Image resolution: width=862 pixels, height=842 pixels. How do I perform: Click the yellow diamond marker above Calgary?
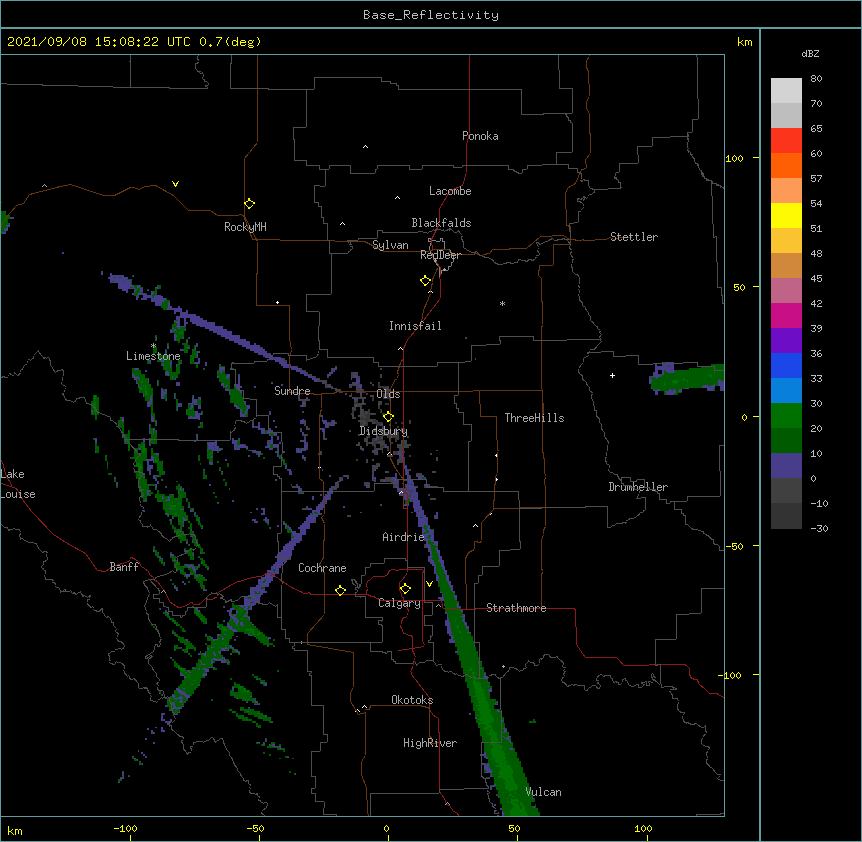tap(405, 589)
